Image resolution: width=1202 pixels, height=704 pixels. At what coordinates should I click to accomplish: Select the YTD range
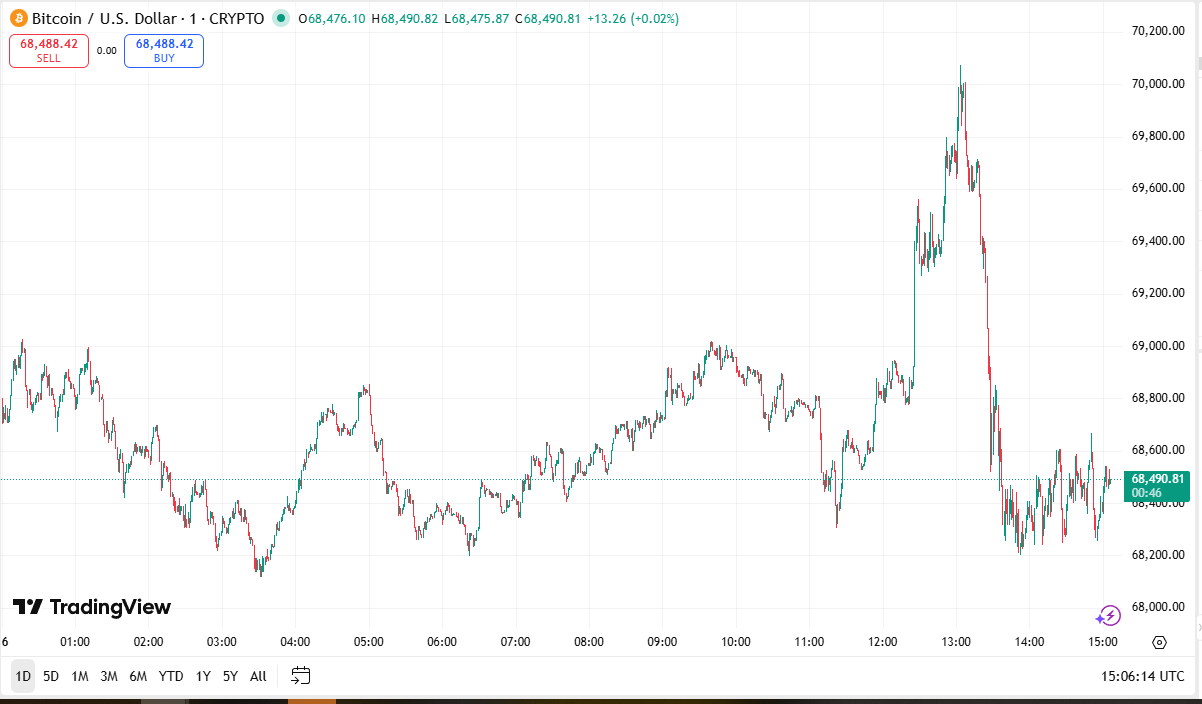click(x=171, y=676)
